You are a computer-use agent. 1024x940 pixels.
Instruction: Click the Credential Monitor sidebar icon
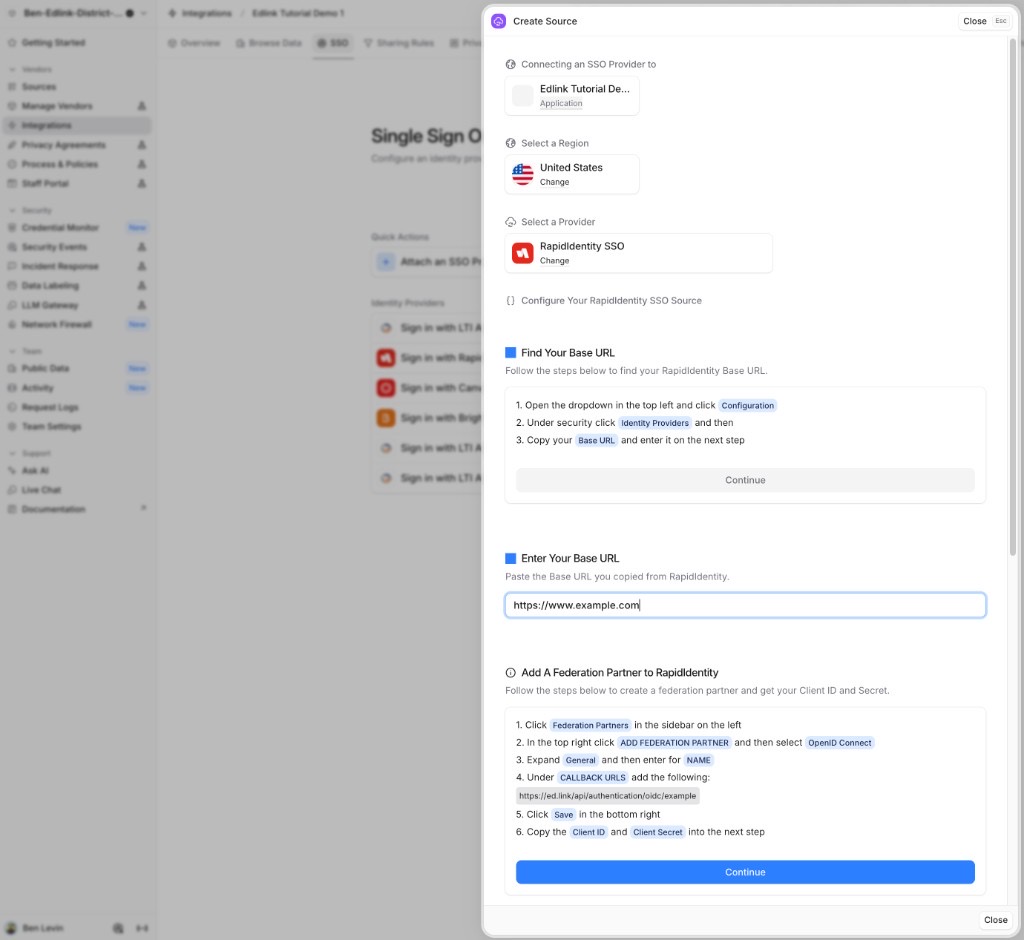12,227
